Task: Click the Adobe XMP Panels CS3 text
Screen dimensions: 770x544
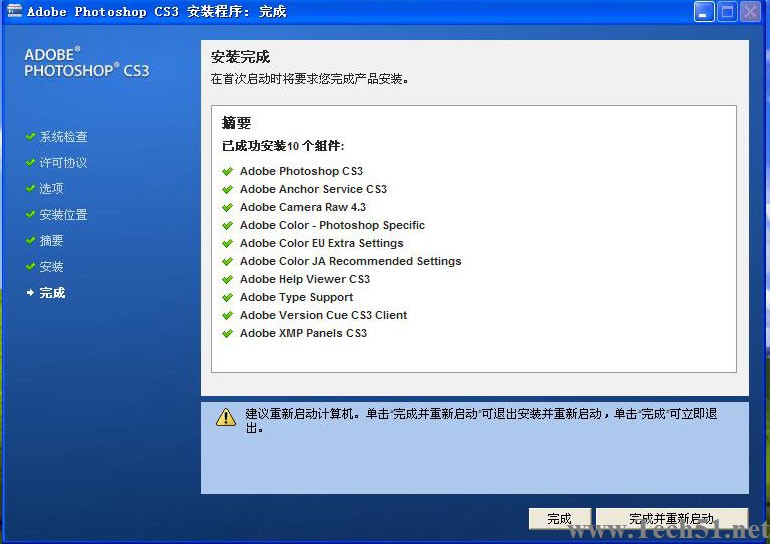Action: click(303, 333)
